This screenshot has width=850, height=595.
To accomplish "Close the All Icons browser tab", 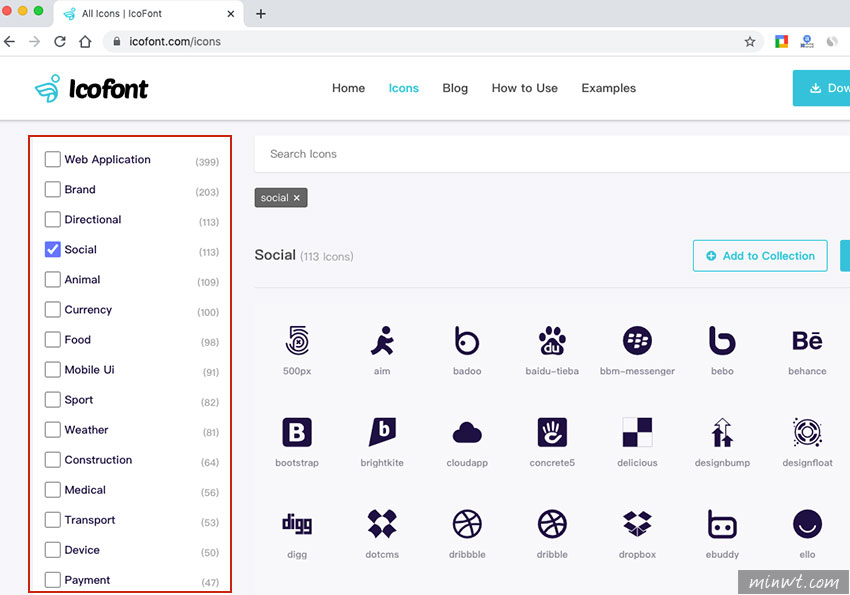I will [231, 14].
